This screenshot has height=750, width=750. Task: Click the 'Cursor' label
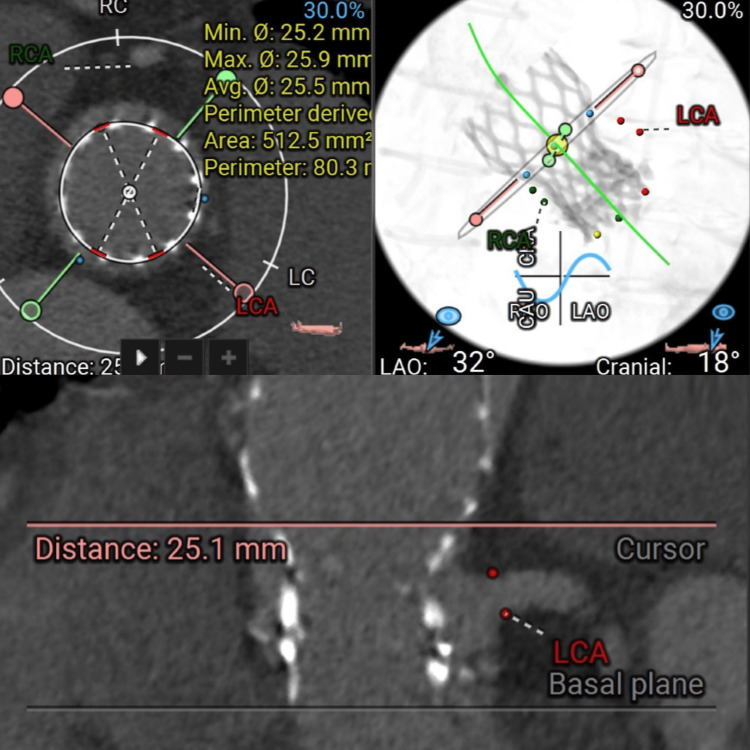(x=661, y=549)
